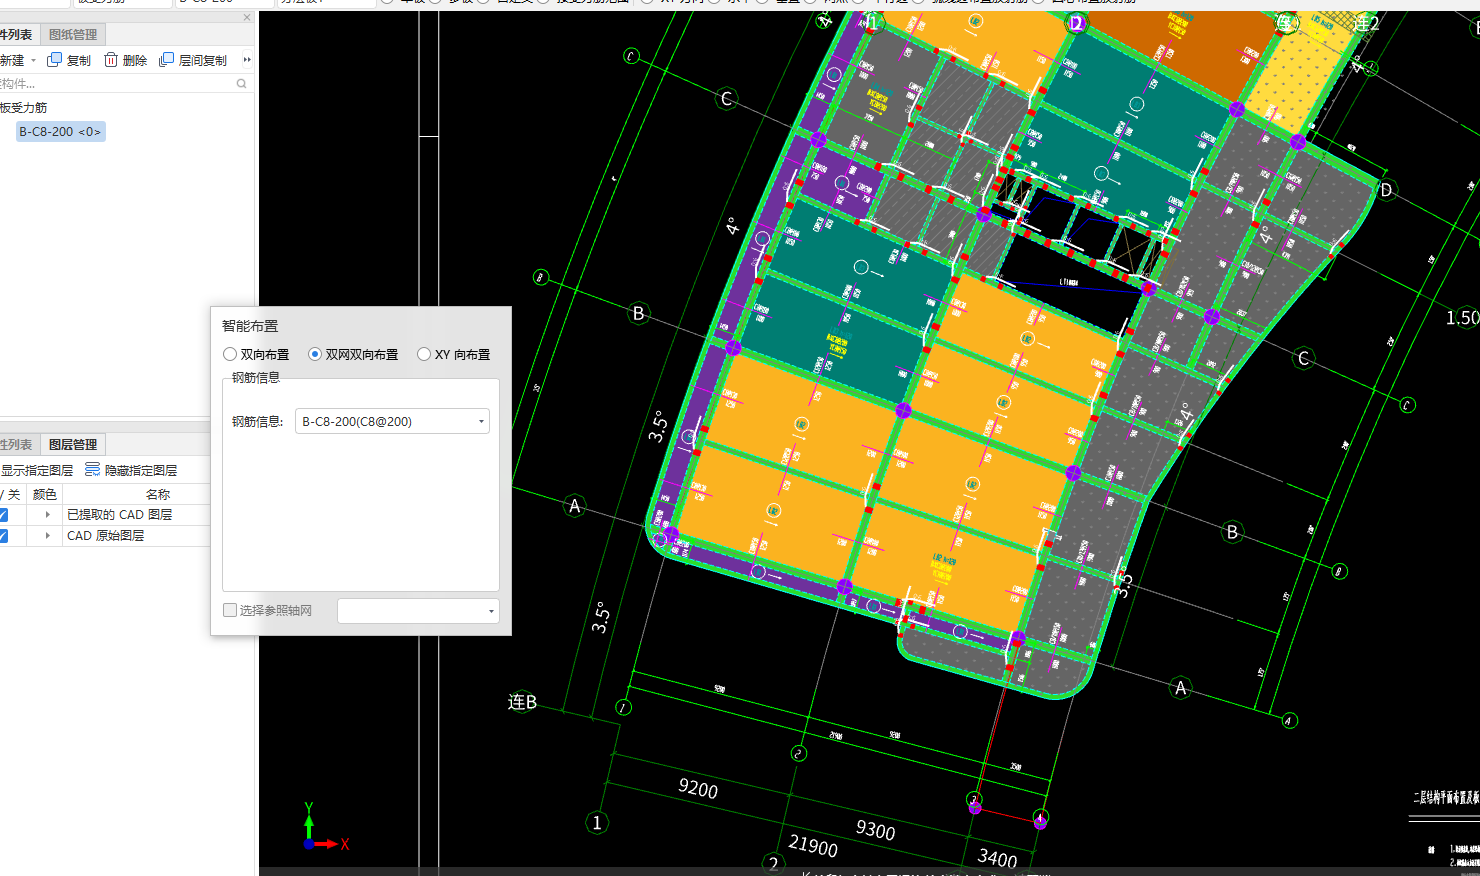Click into the component search field

point(118,84)
